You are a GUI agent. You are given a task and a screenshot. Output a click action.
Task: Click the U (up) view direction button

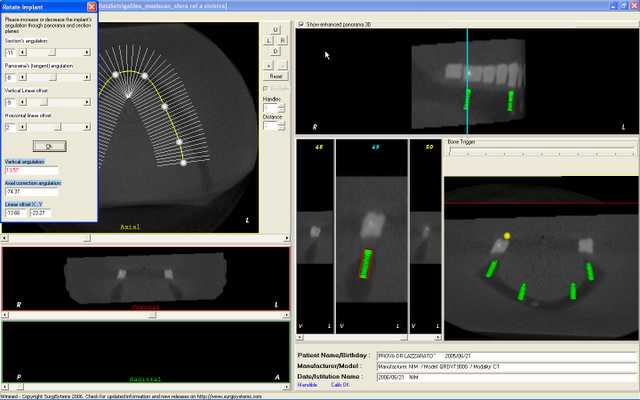pos(276,29)
